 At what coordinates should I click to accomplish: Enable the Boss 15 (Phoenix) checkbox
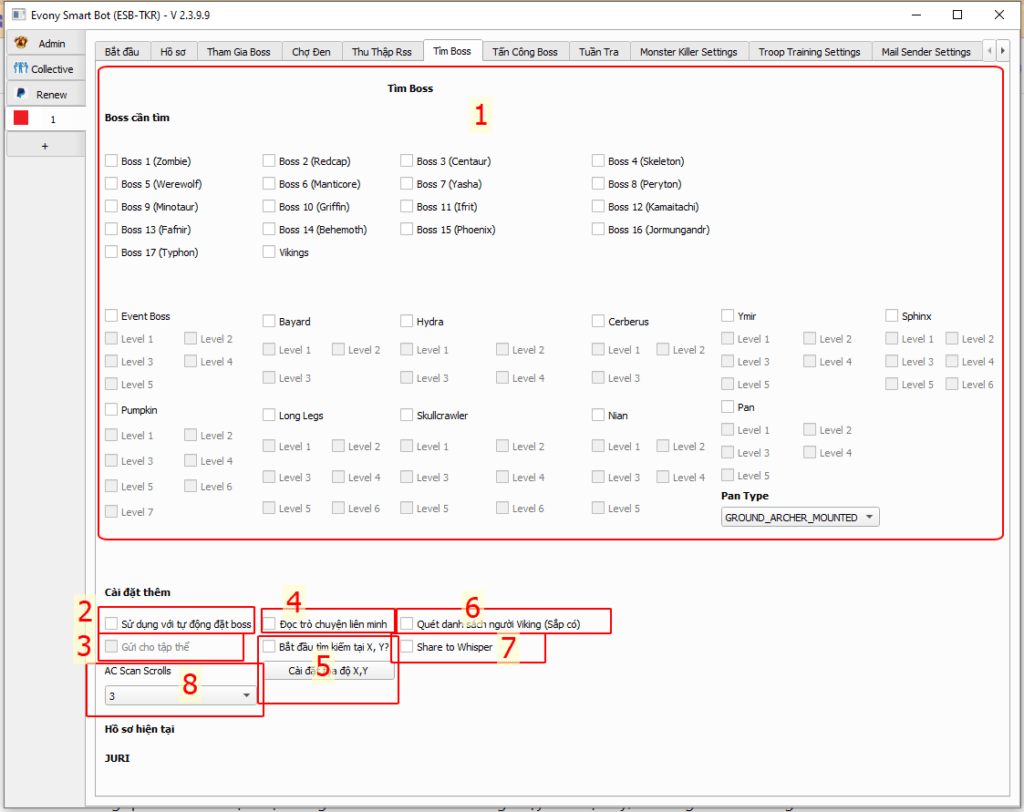click(407, 230)
